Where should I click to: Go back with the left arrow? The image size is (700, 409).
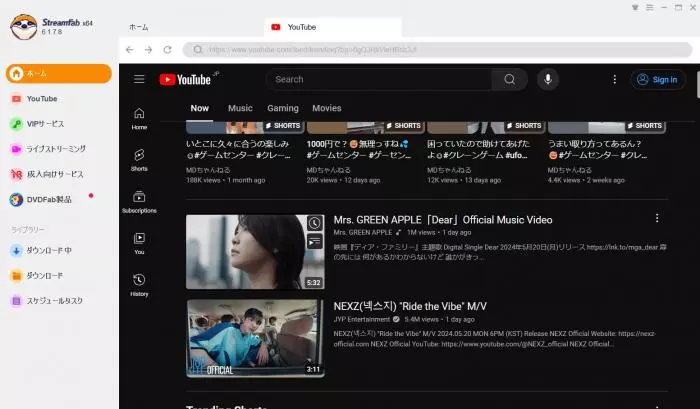click(129, 50)
